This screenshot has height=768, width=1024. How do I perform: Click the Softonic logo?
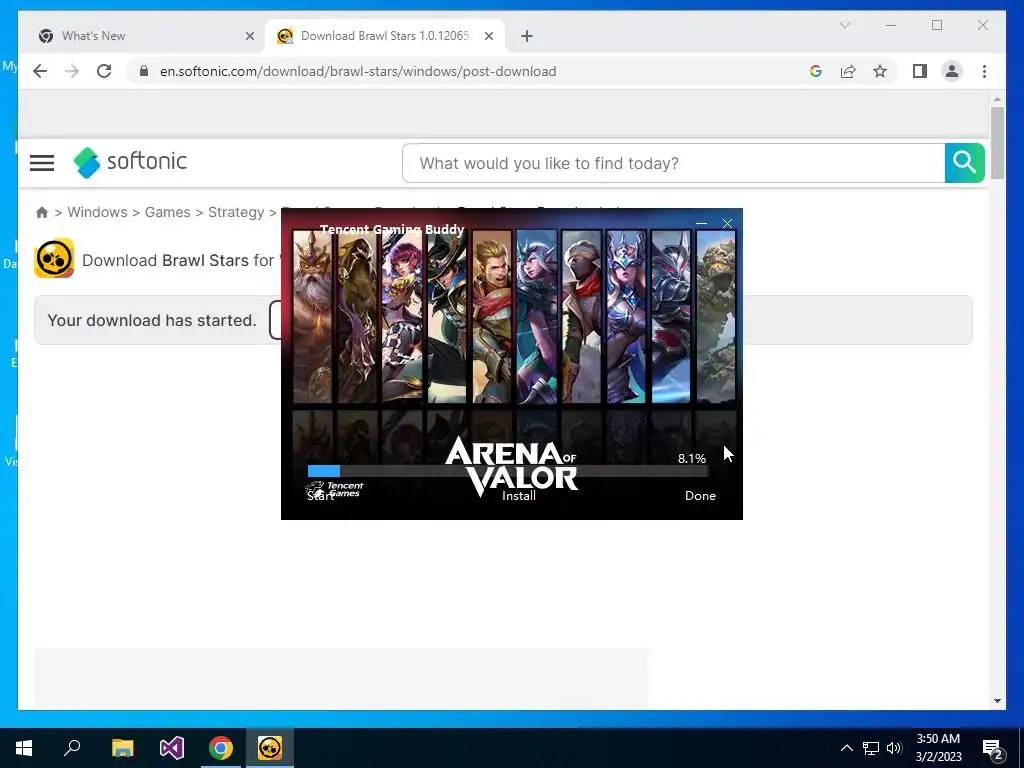(130, 162)
